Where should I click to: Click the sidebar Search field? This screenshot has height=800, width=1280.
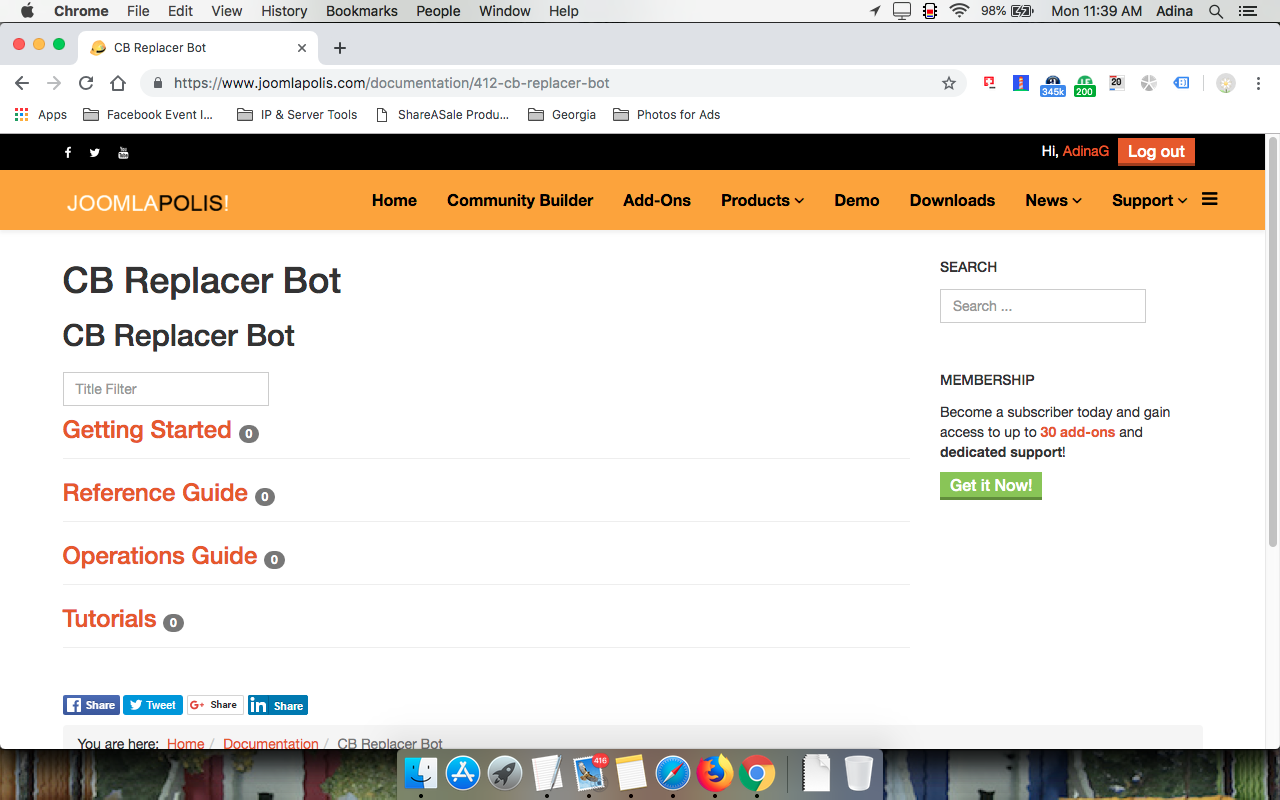point(1043,306)
